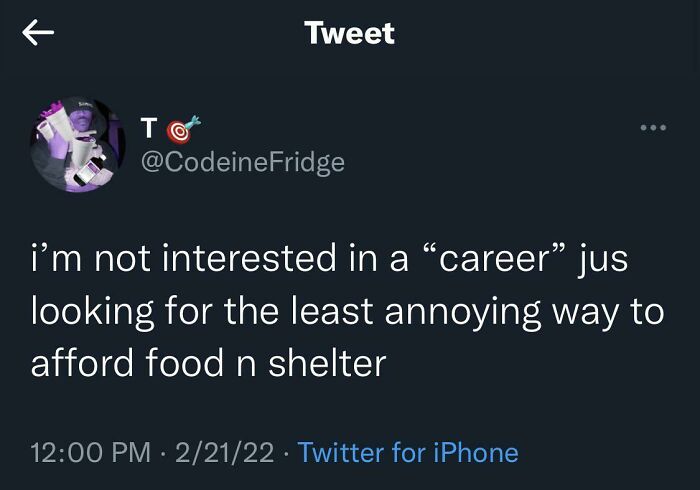Click the display name "T"
This screenshot has height=490, width=700.
(149, 130)
